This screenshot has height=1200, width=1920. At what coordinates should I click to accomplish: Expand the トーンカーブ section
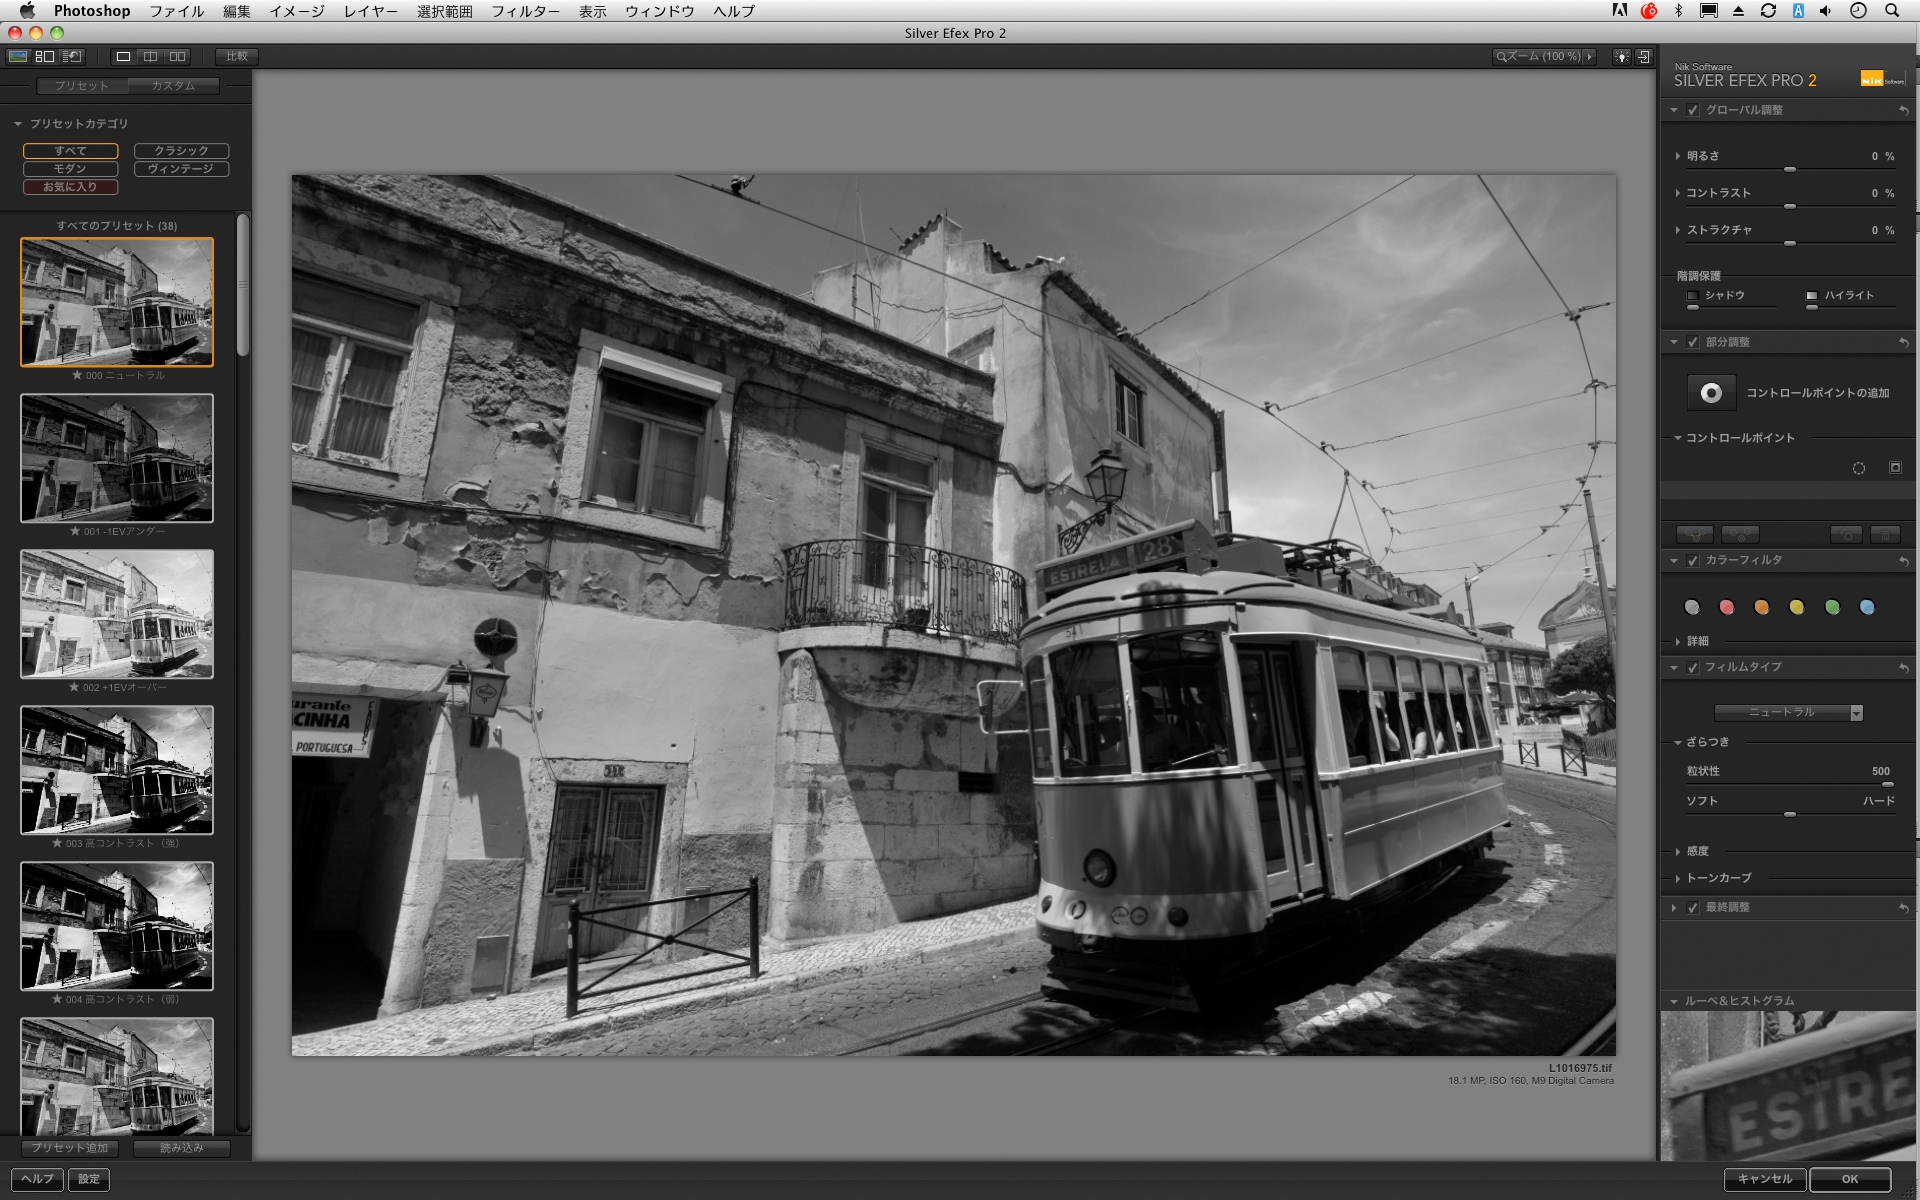(x=1677, y=878)
